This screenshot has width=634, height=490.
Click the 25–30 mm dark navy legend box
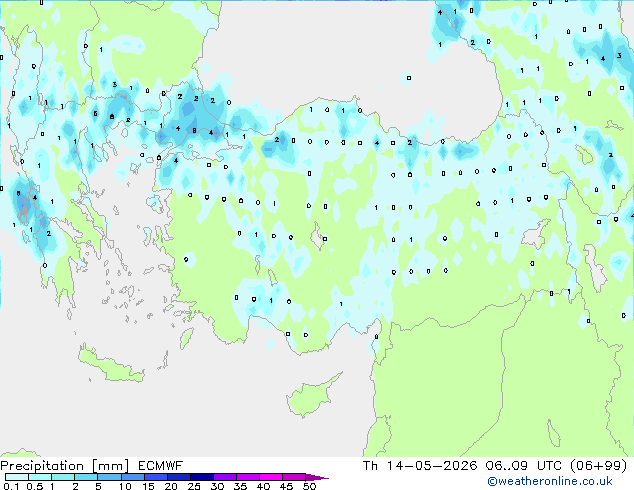202,477
